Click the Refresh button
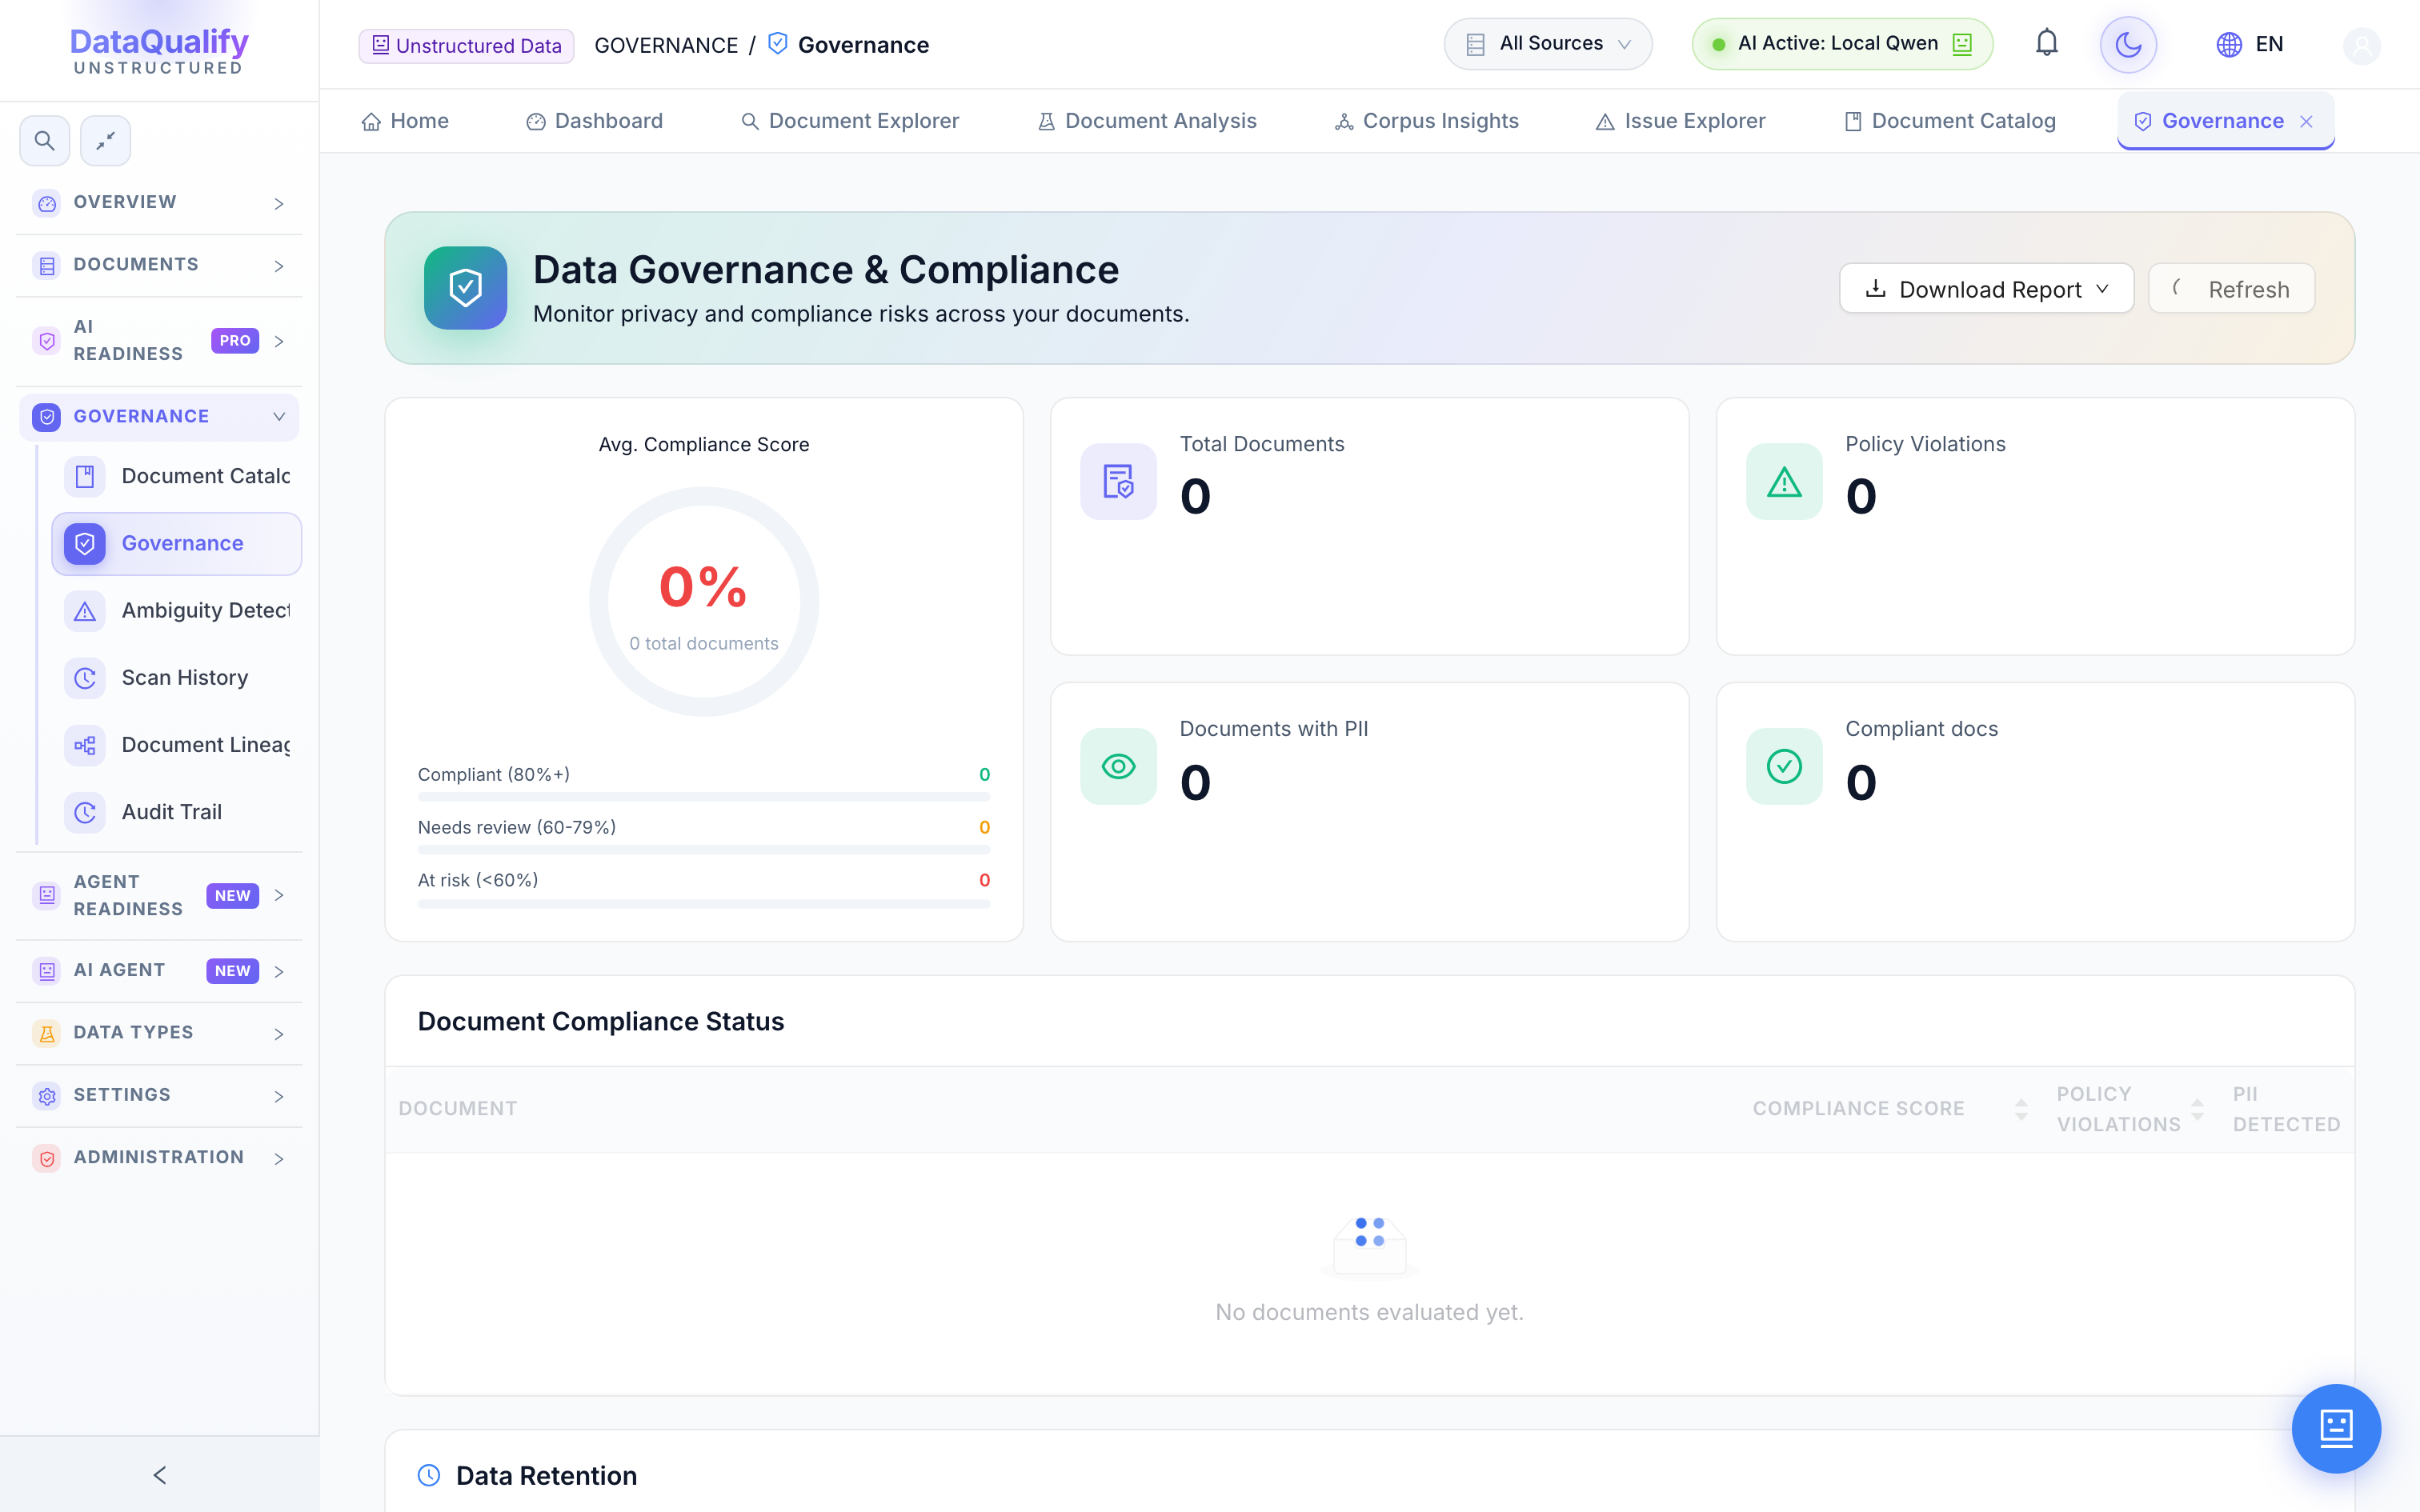 pos(2232,289)
